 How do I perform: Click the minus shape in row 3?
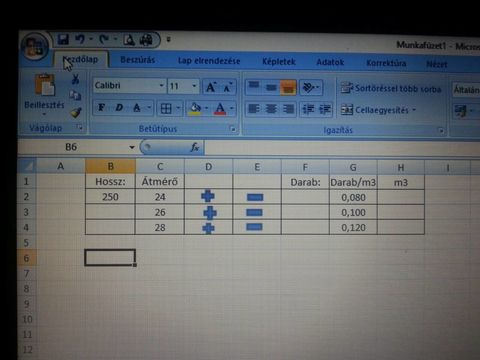click(254, 212)
